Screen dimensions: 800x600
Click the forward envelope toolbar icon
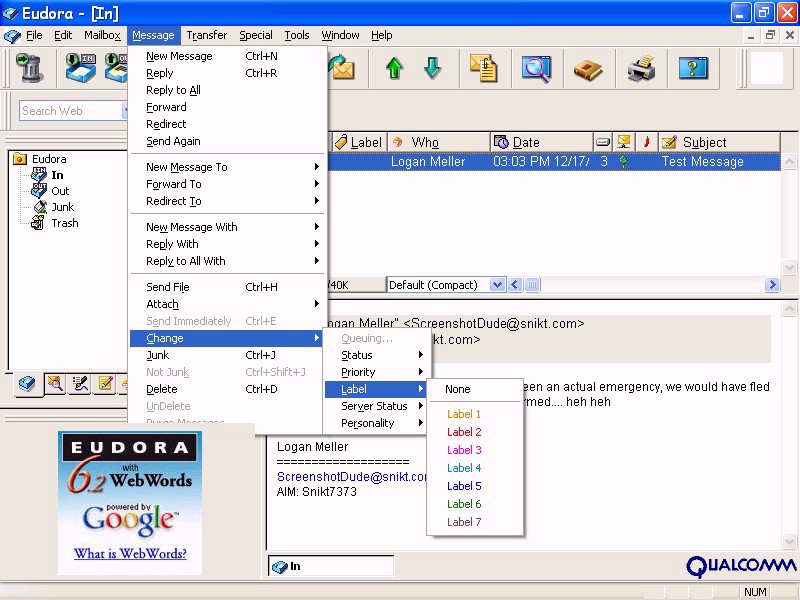tap(341, 67)
